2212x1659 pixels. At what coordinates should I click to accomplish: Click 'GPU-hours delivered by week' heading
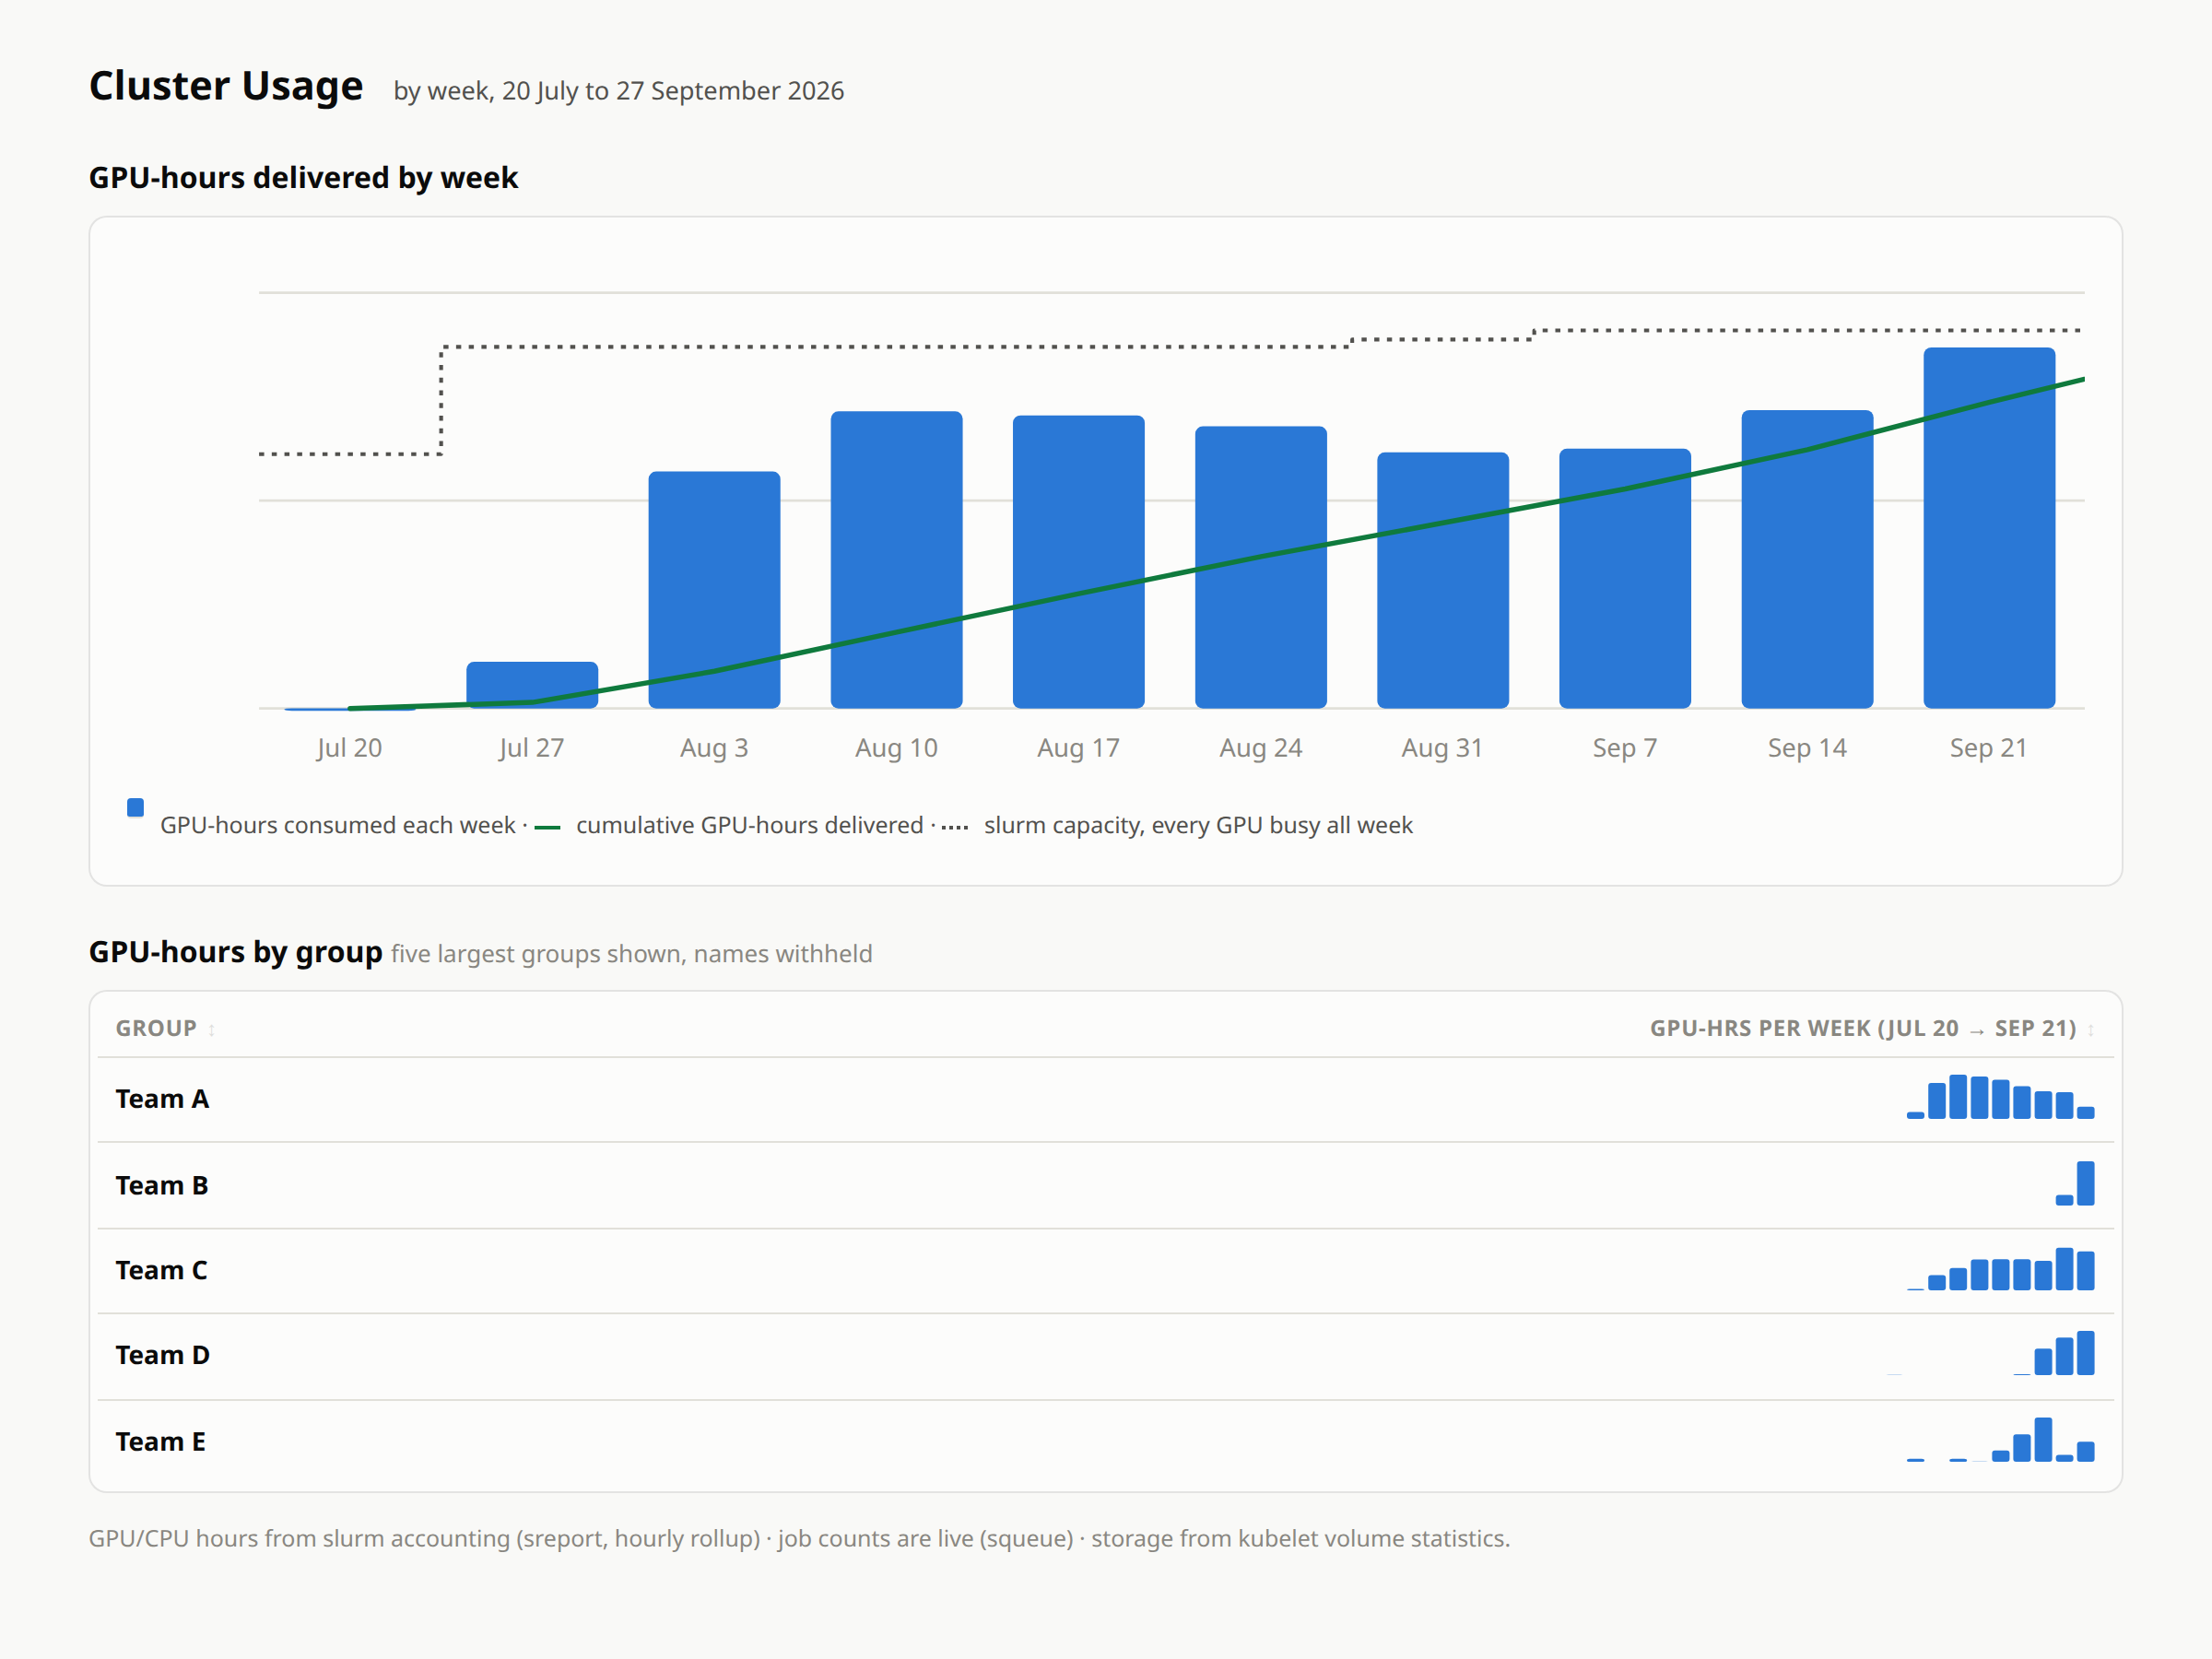point(303,177)
